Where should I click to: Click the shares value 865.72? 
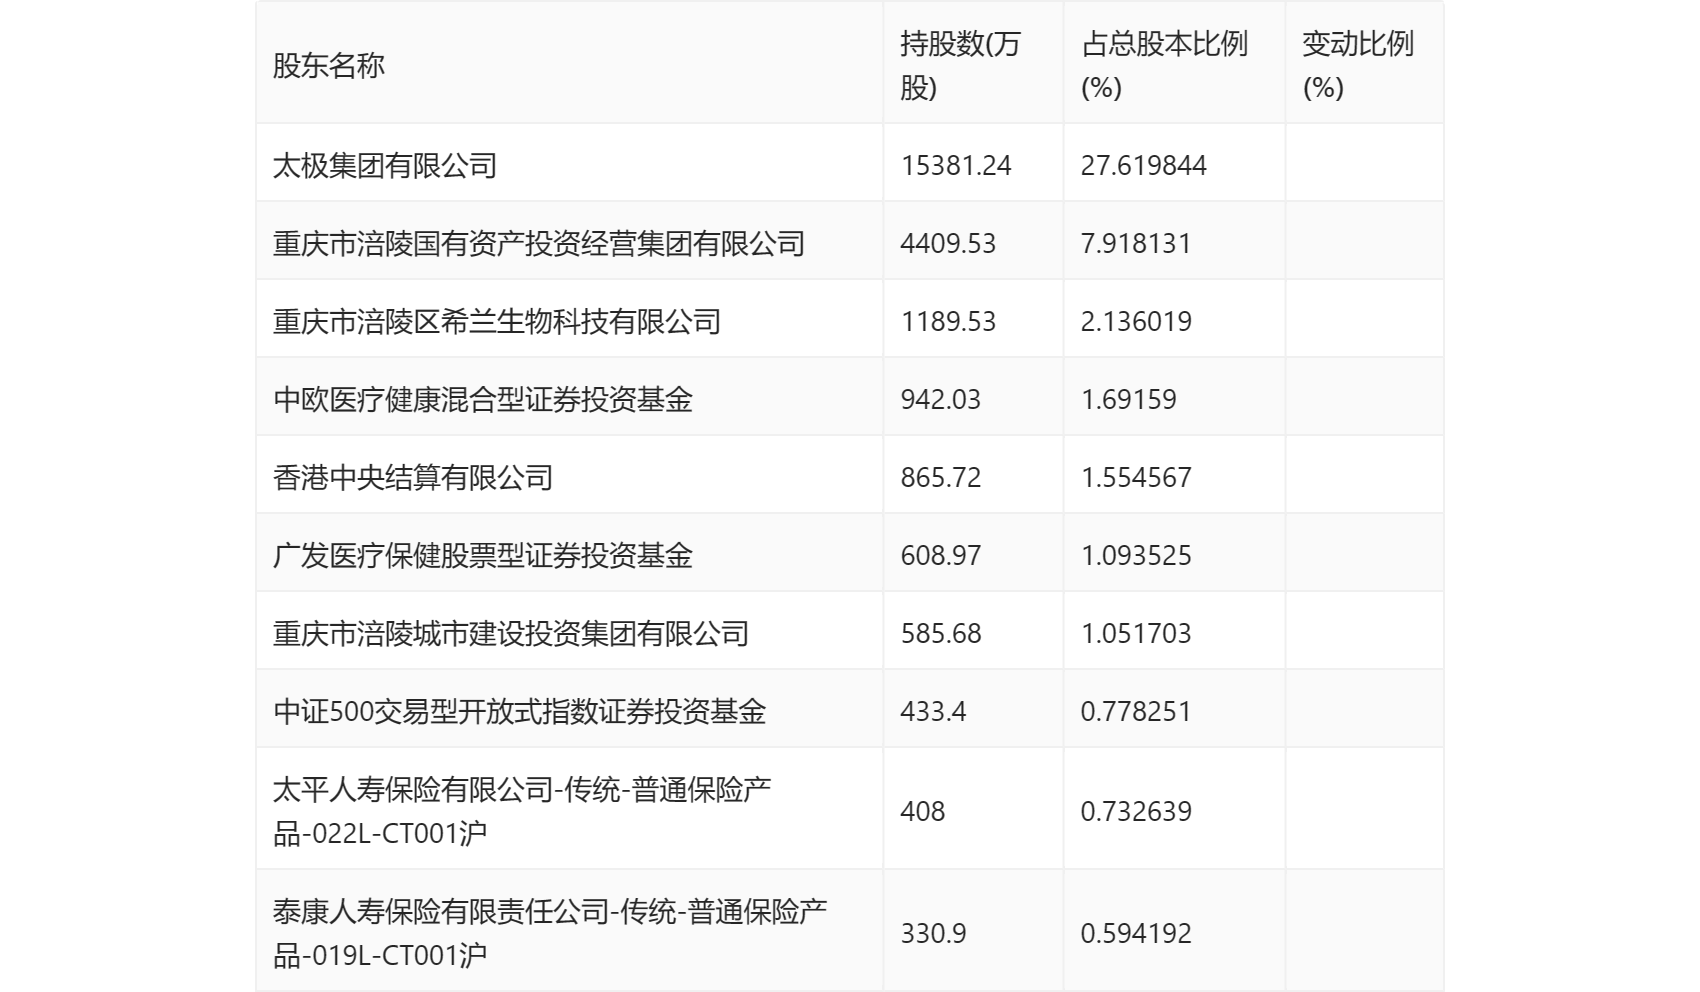pos(940,477)
